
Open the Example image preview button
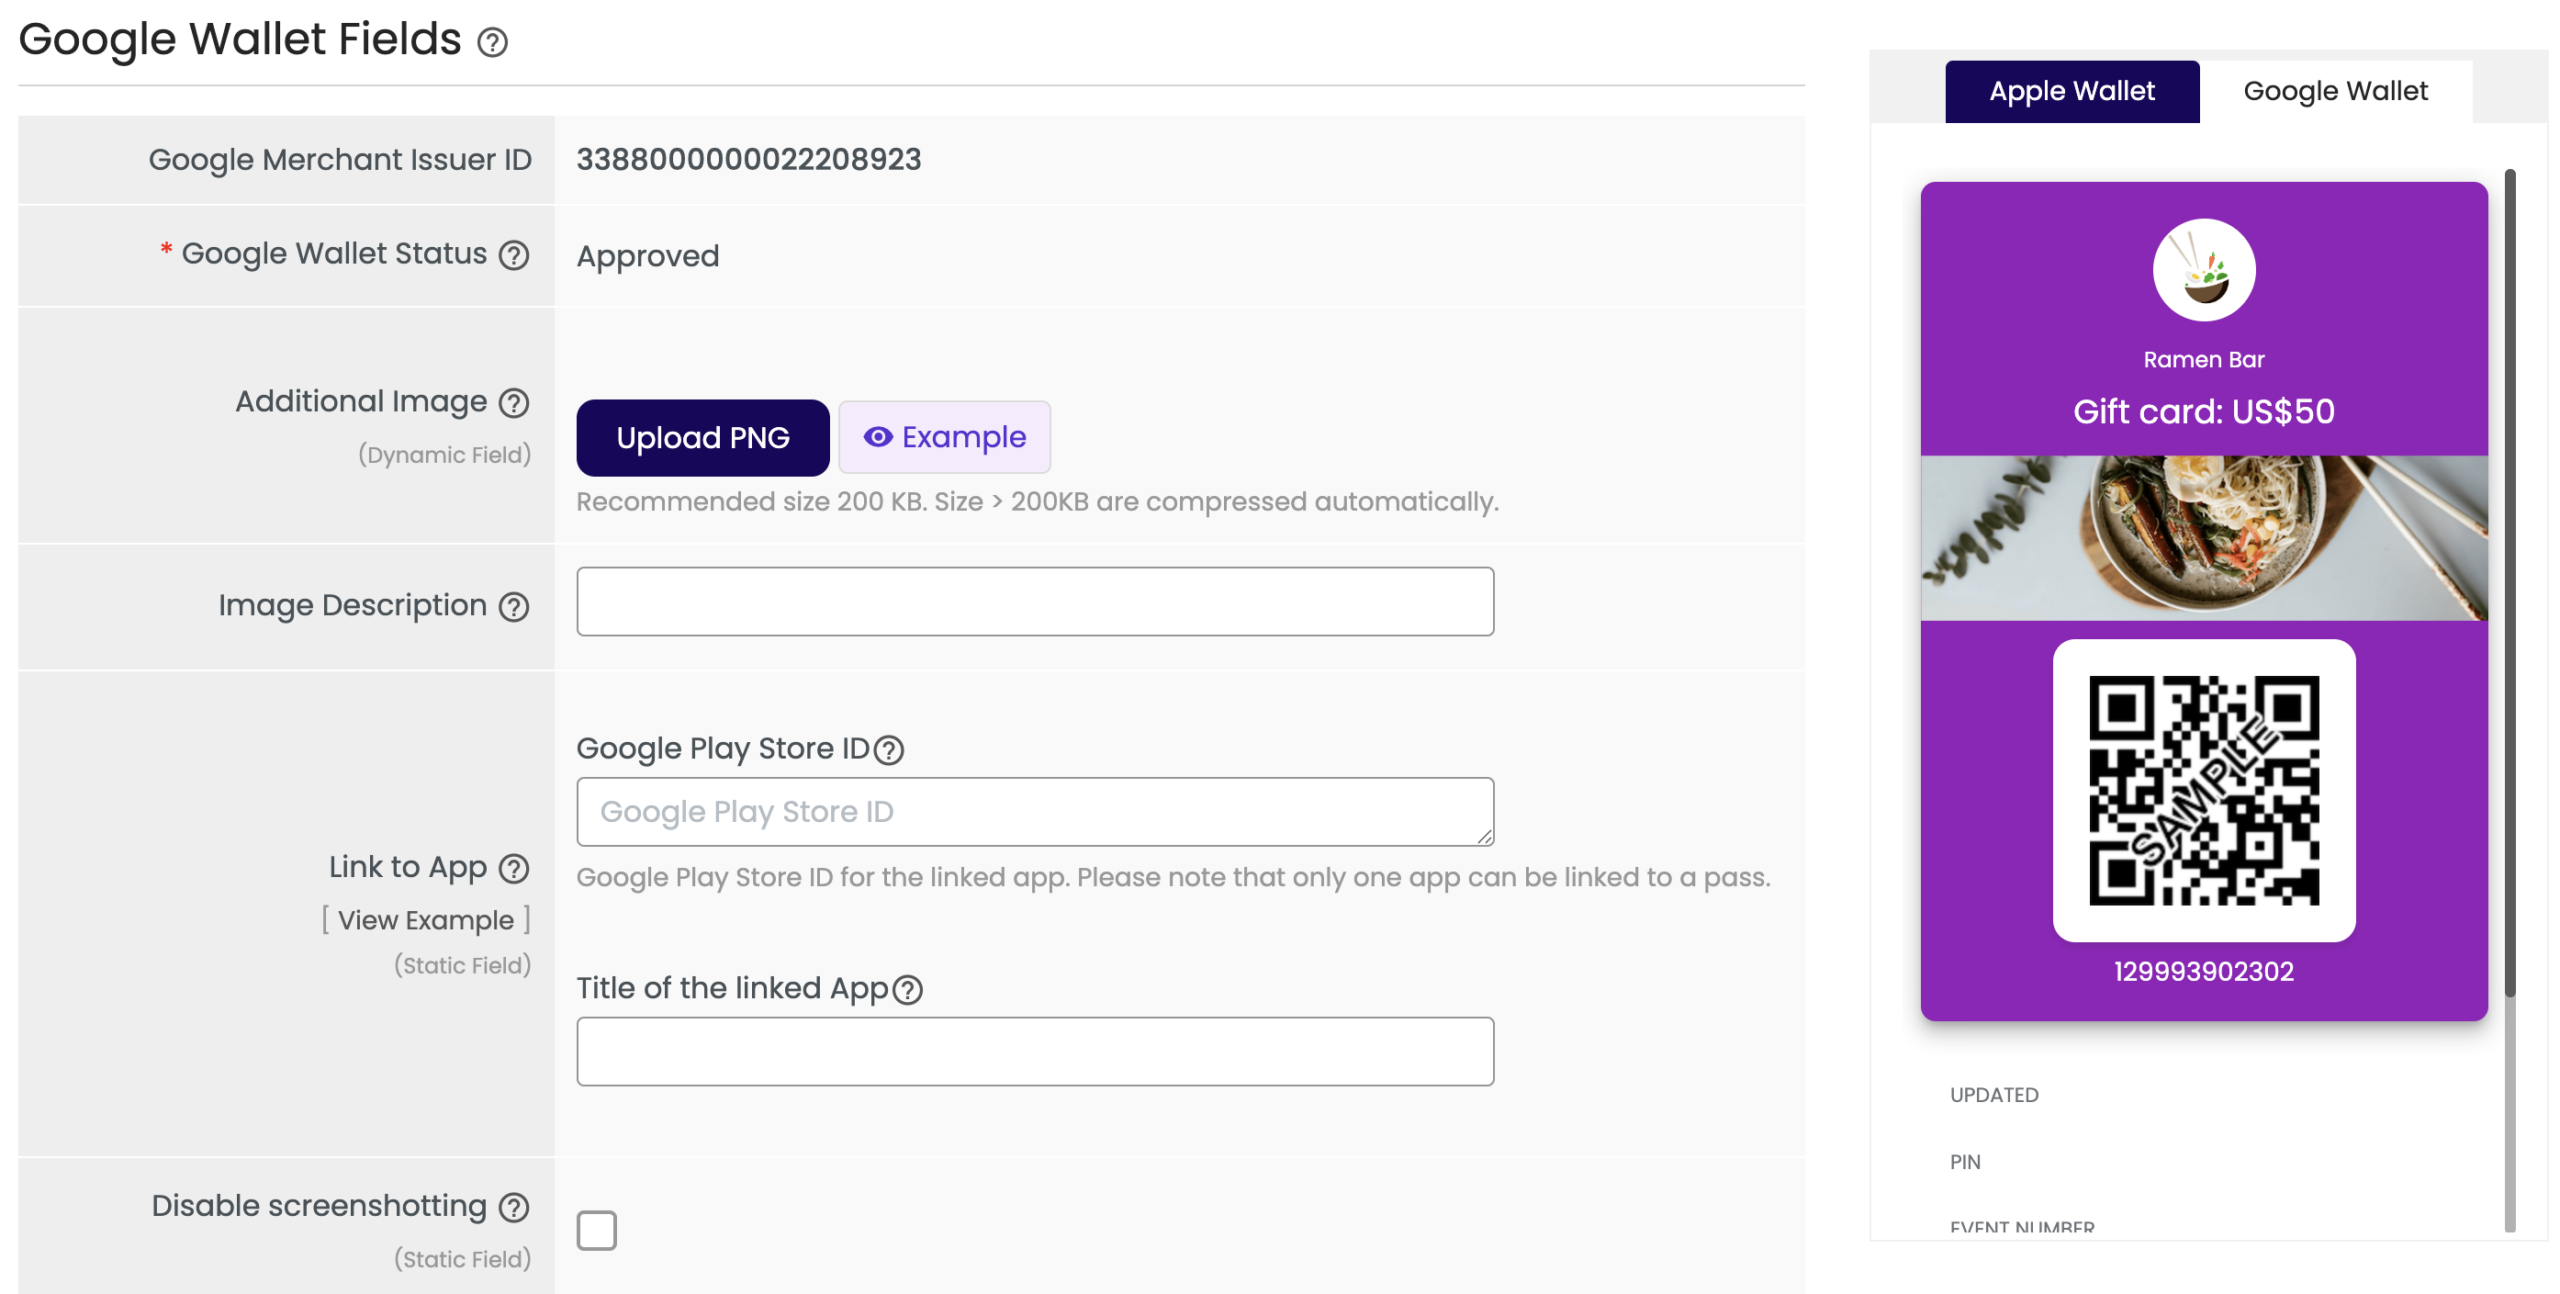pyautogui.click(x=944, y=438)
